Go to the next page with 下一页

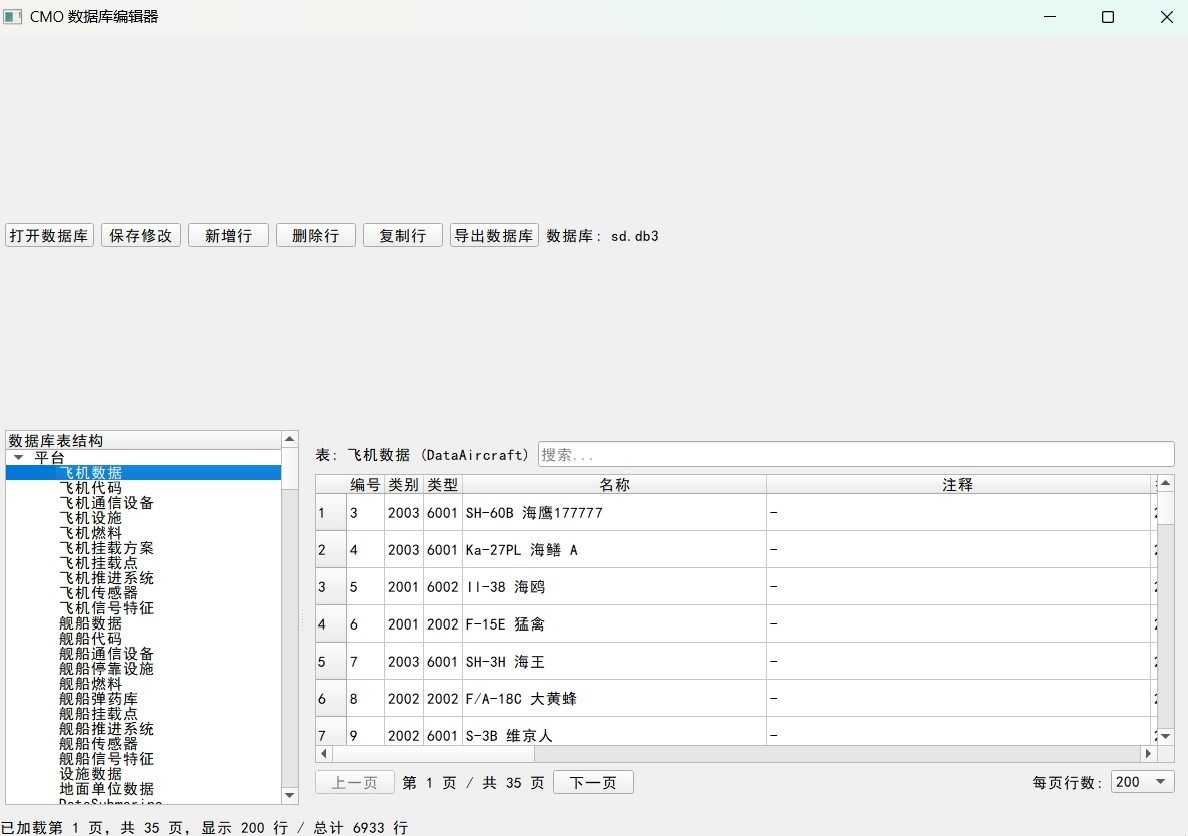[x=593, y=782]
